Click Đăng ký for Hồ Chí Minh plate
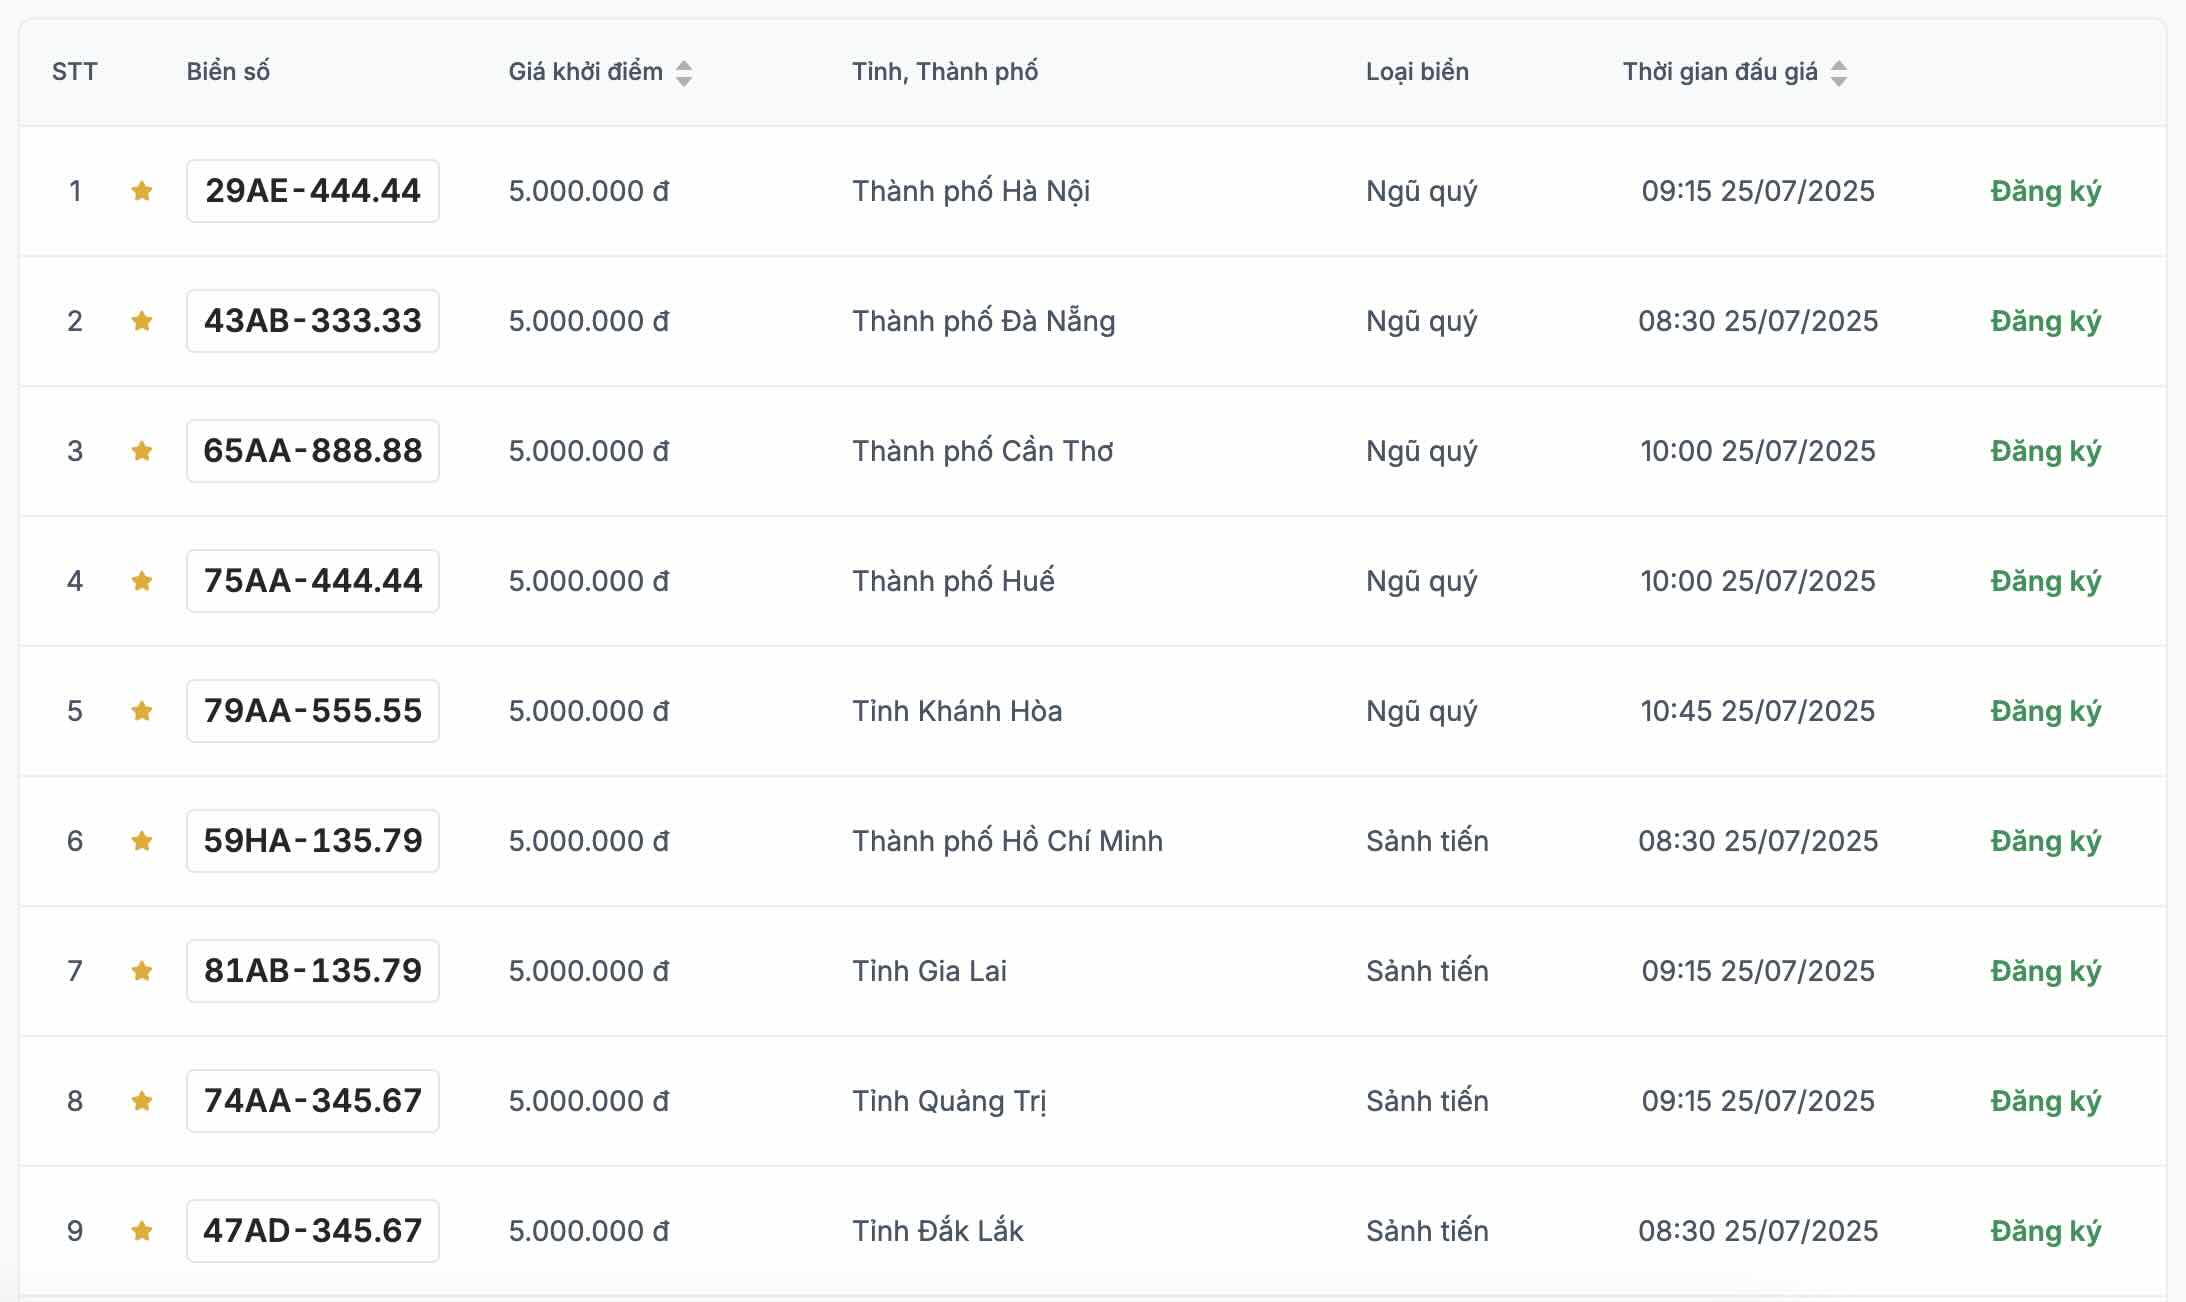The height and width of the screenshot is (1302, 2186). 2045,841
